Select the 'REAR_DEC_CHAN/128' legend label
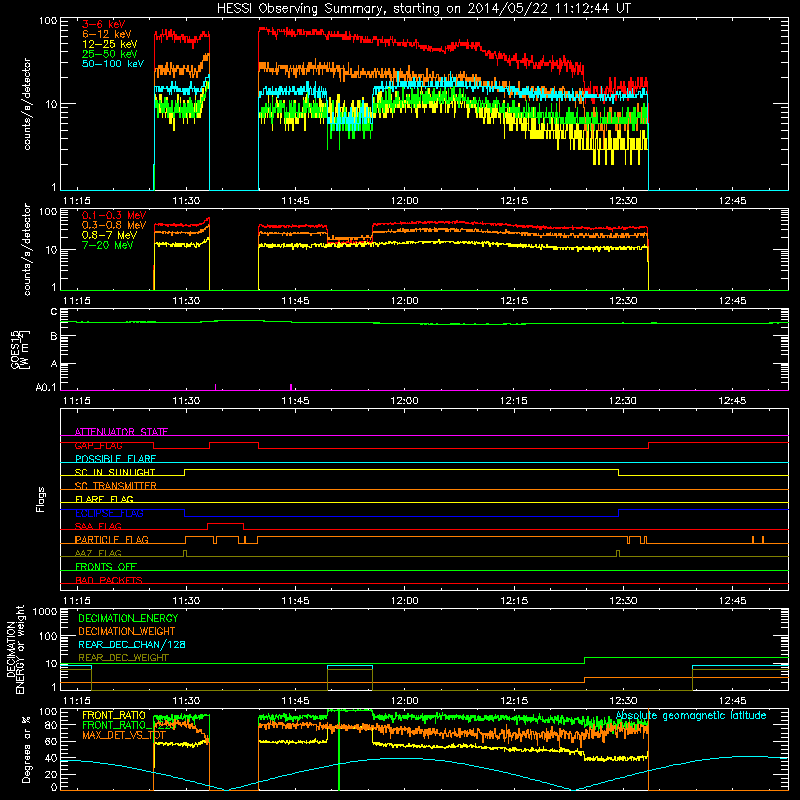This screenshot has height=800, width=800. click(x=132, y=644)
